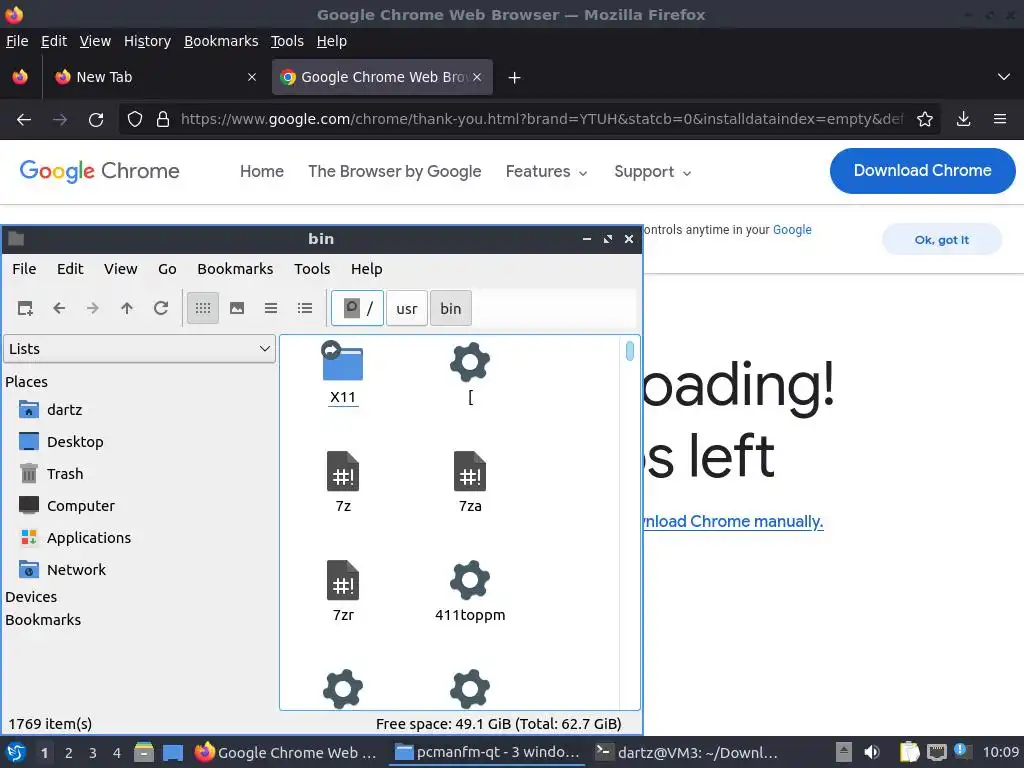Open file manager Tools menu
Viewport: 1024px width, 768px height.
(x=312, y=269)
